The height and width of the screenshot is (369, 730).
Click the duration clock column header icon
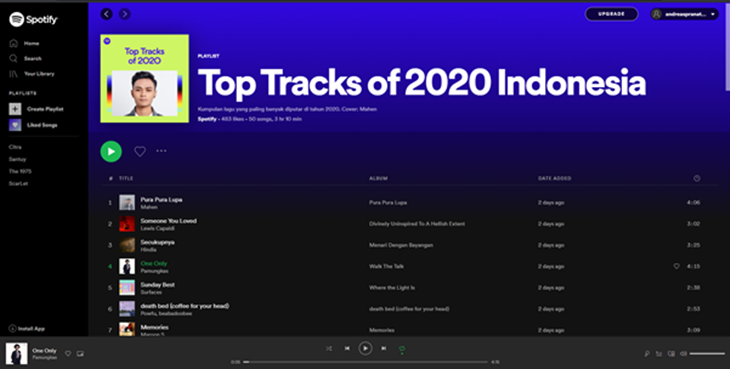[696, 178]
